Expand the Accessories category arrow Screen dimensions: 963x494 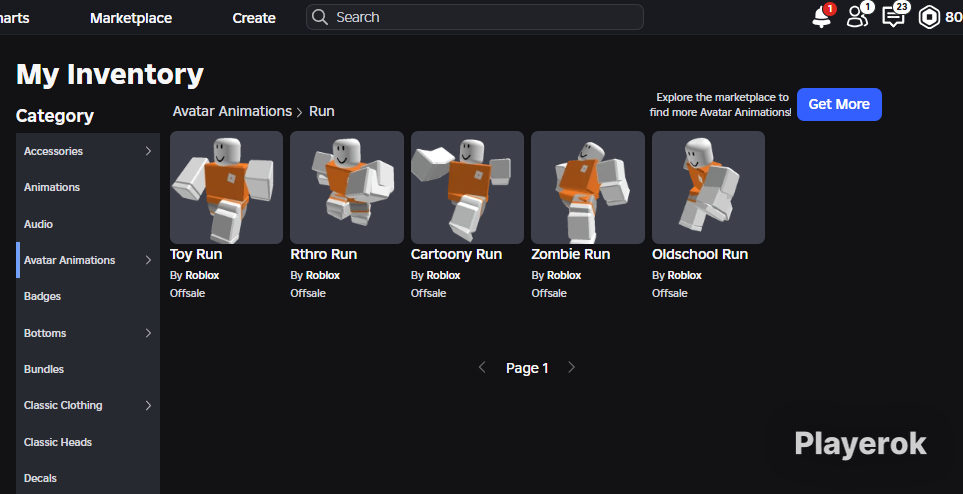148,151
